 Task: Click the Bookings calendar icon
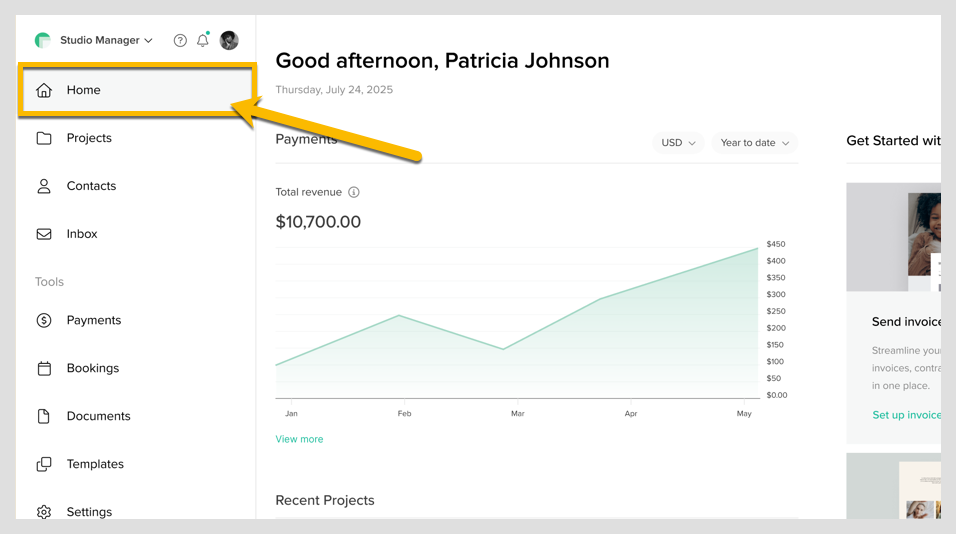tap(44, 368)
